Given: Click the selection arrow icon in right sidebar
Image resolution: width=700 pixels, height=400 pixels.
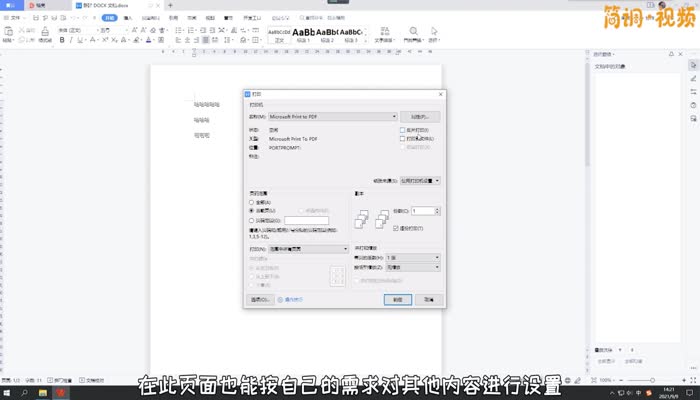Looking at the screenshot, I should pyautogui.click(x=693, y=65).
